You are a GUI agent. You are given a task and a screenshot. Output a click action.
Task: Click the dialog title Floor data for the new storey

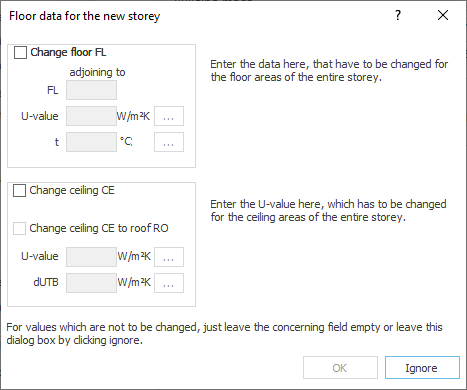click(84, 16)
